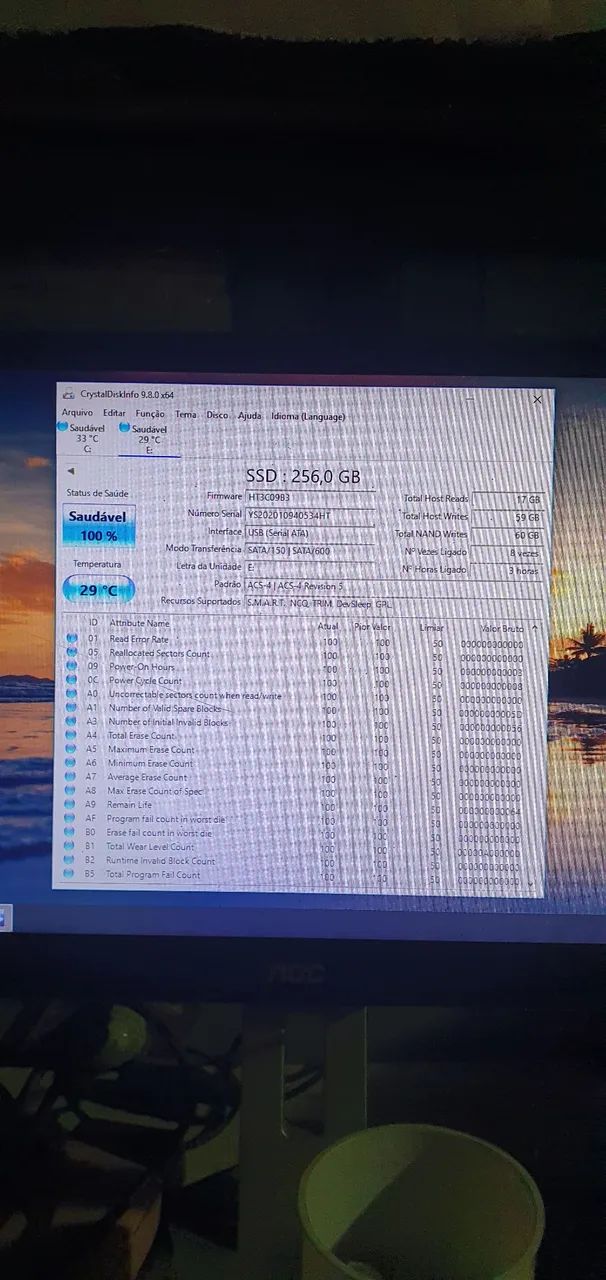Select the Power-On Hours attribute name
606x1280 pixels.
[x=142, y=667]
